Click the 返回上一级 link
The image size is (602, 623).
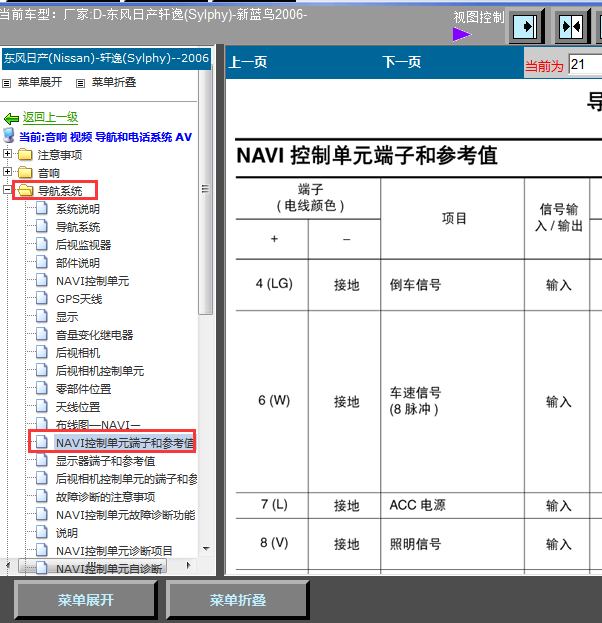click(50, 117)
